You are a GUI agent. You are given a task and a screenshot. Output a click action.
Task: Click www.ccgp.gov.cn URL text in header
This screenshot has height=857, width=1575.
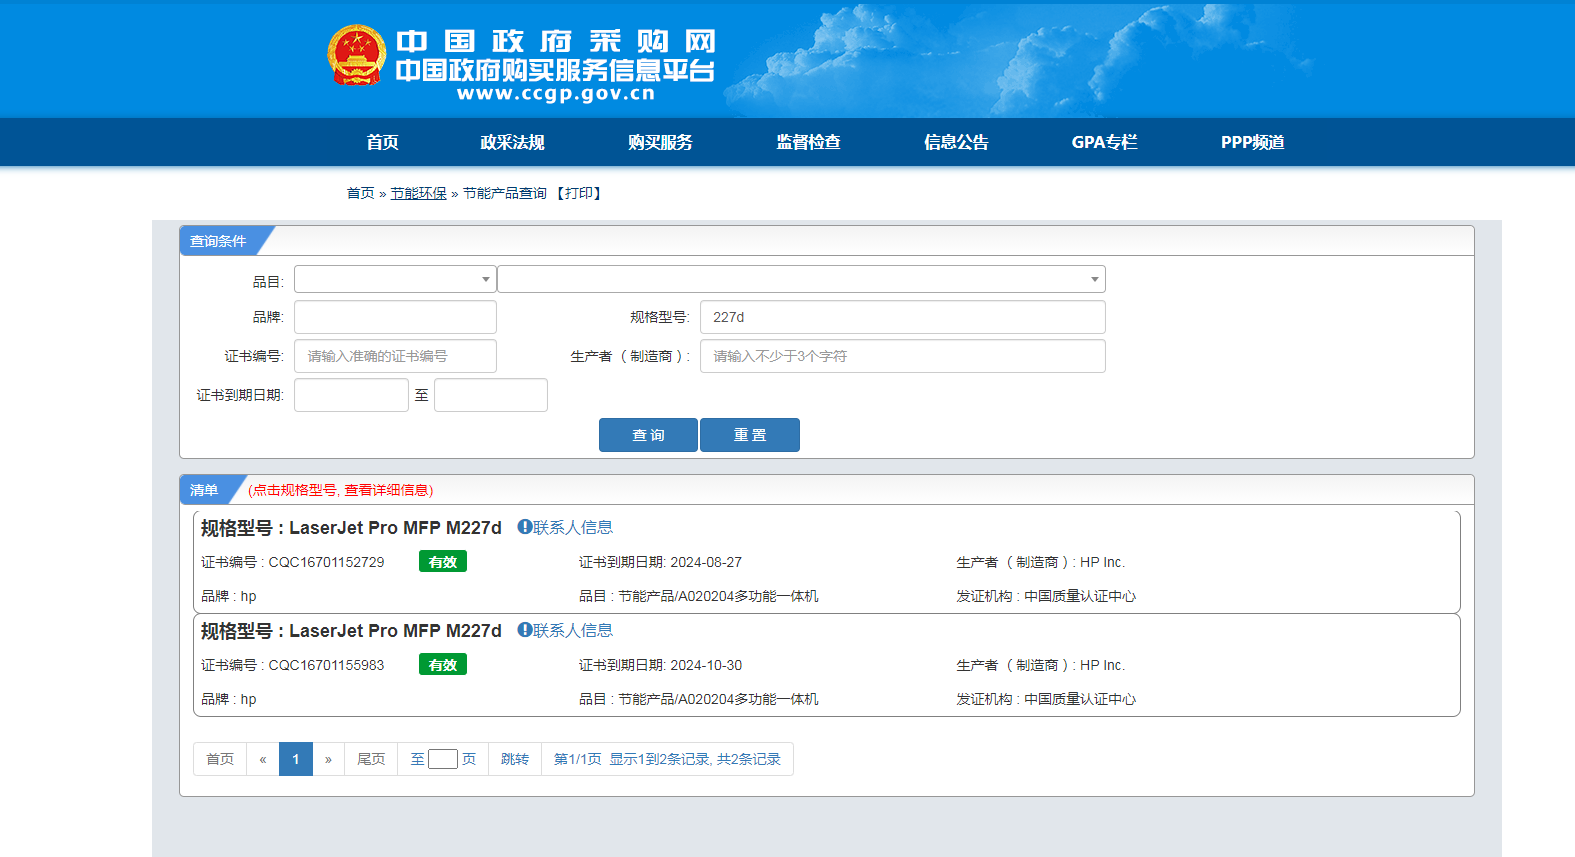tap(556, 94)
